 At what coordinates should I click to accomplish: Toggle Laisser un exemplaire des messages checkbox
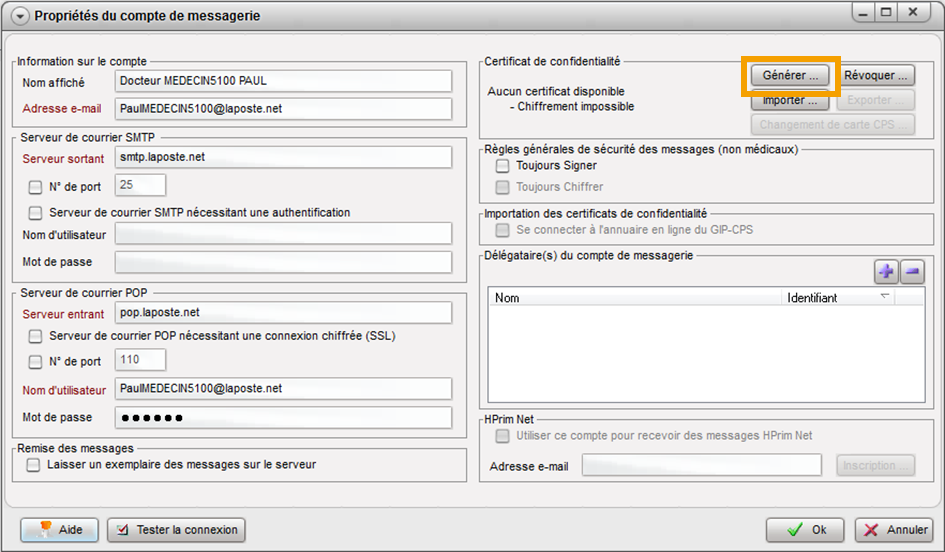(x=34, y=465)
